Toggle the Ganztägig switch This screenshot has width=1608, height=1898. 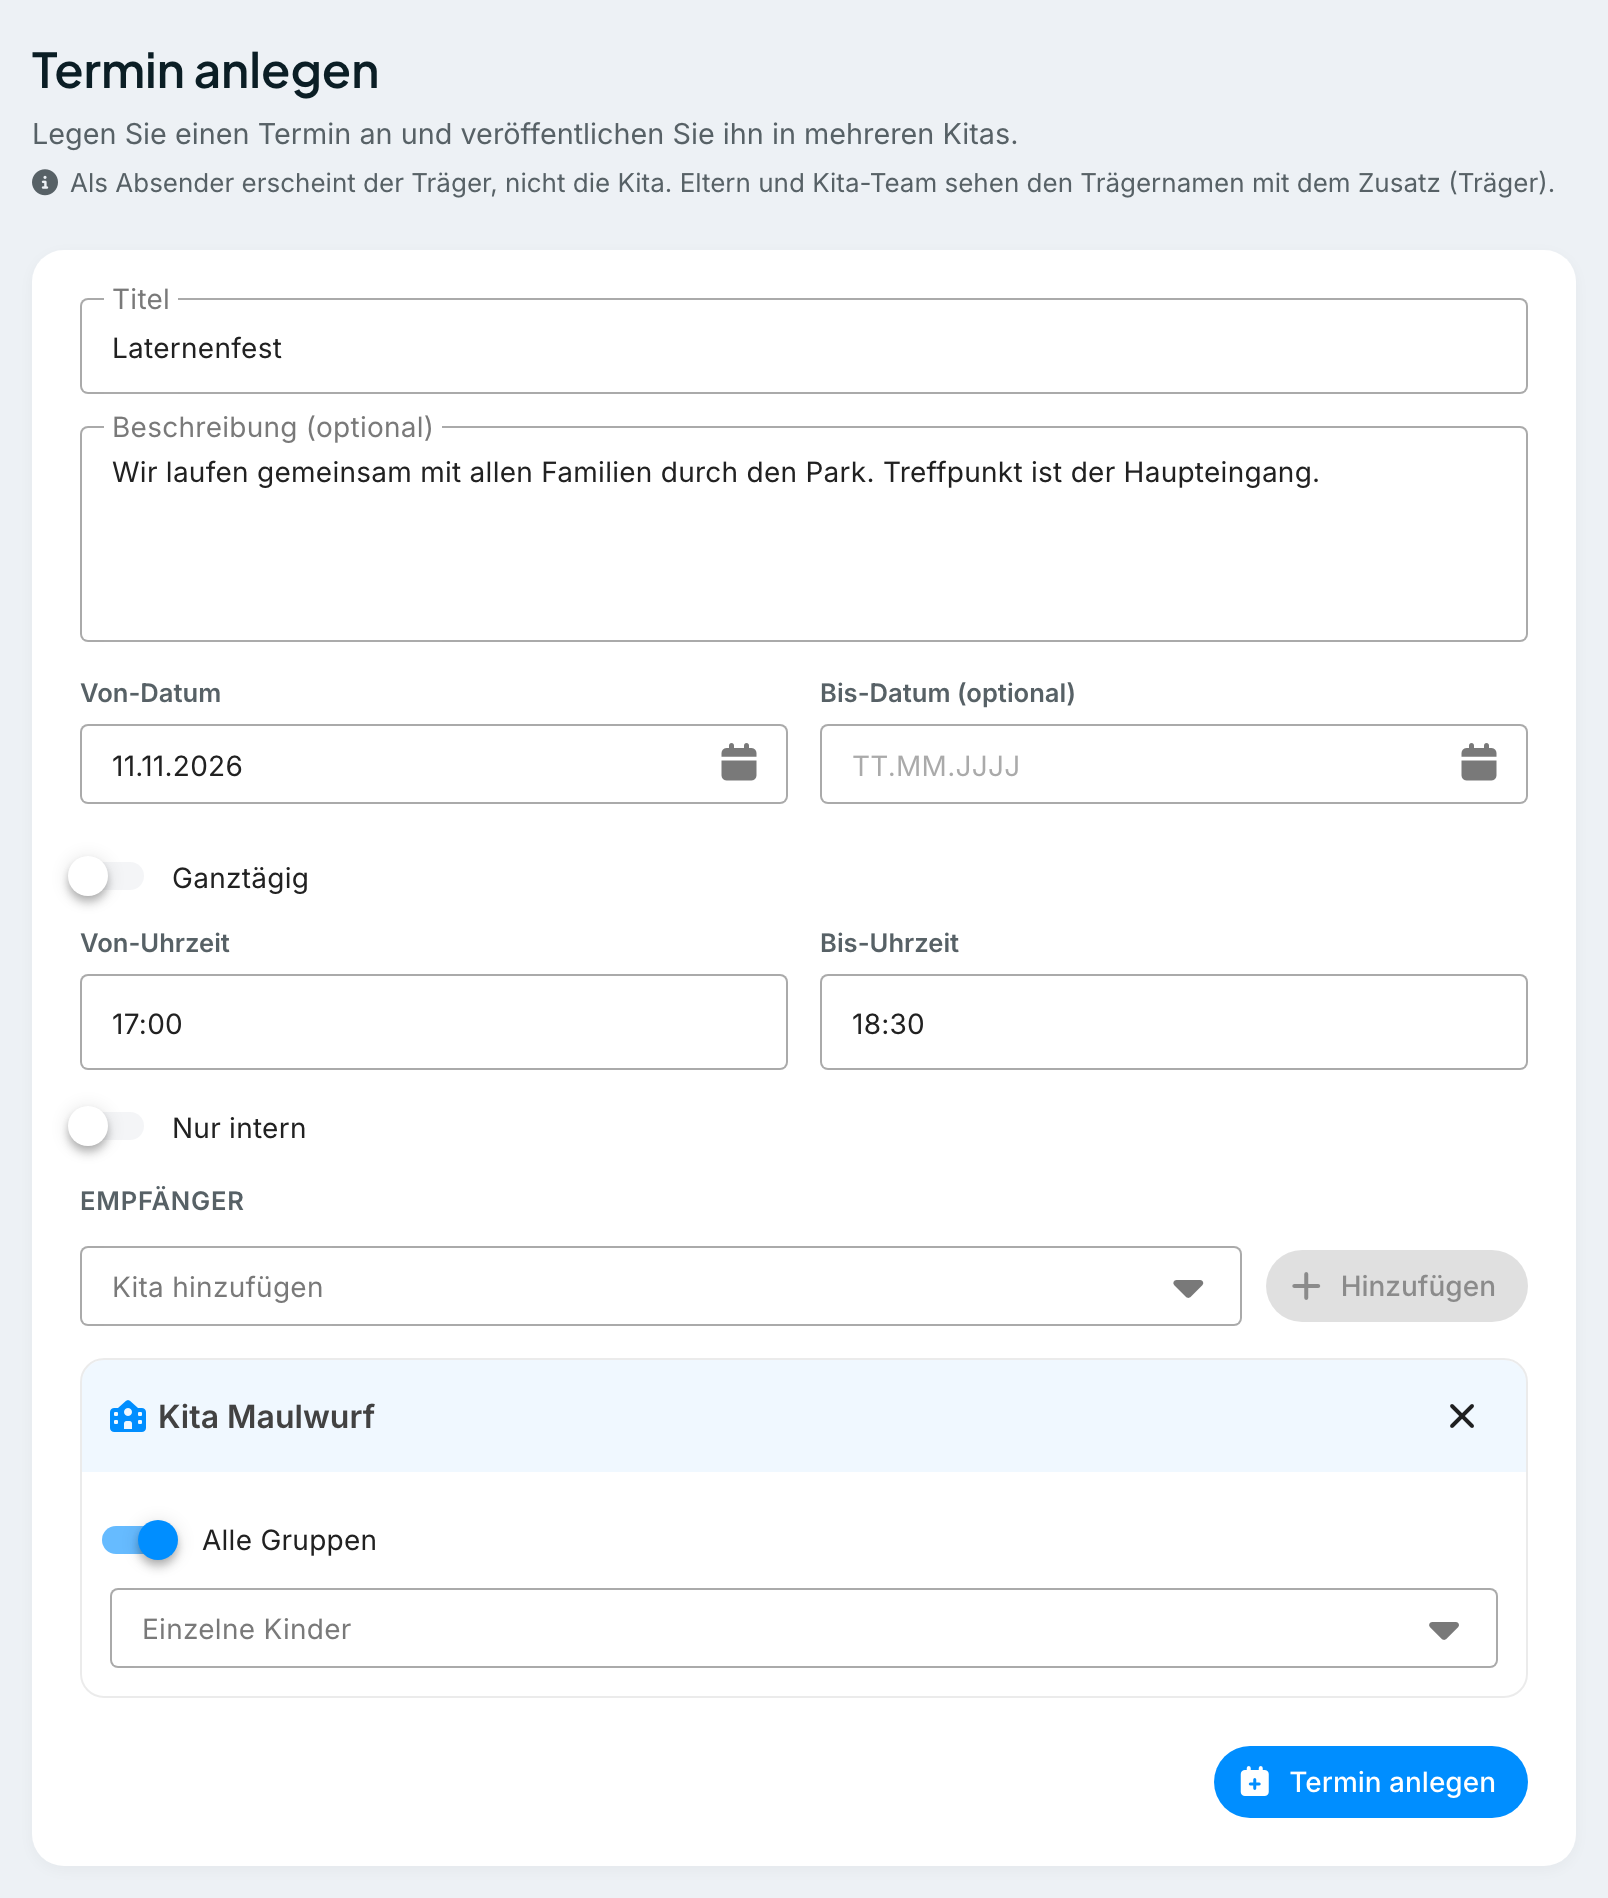point(106,877)
